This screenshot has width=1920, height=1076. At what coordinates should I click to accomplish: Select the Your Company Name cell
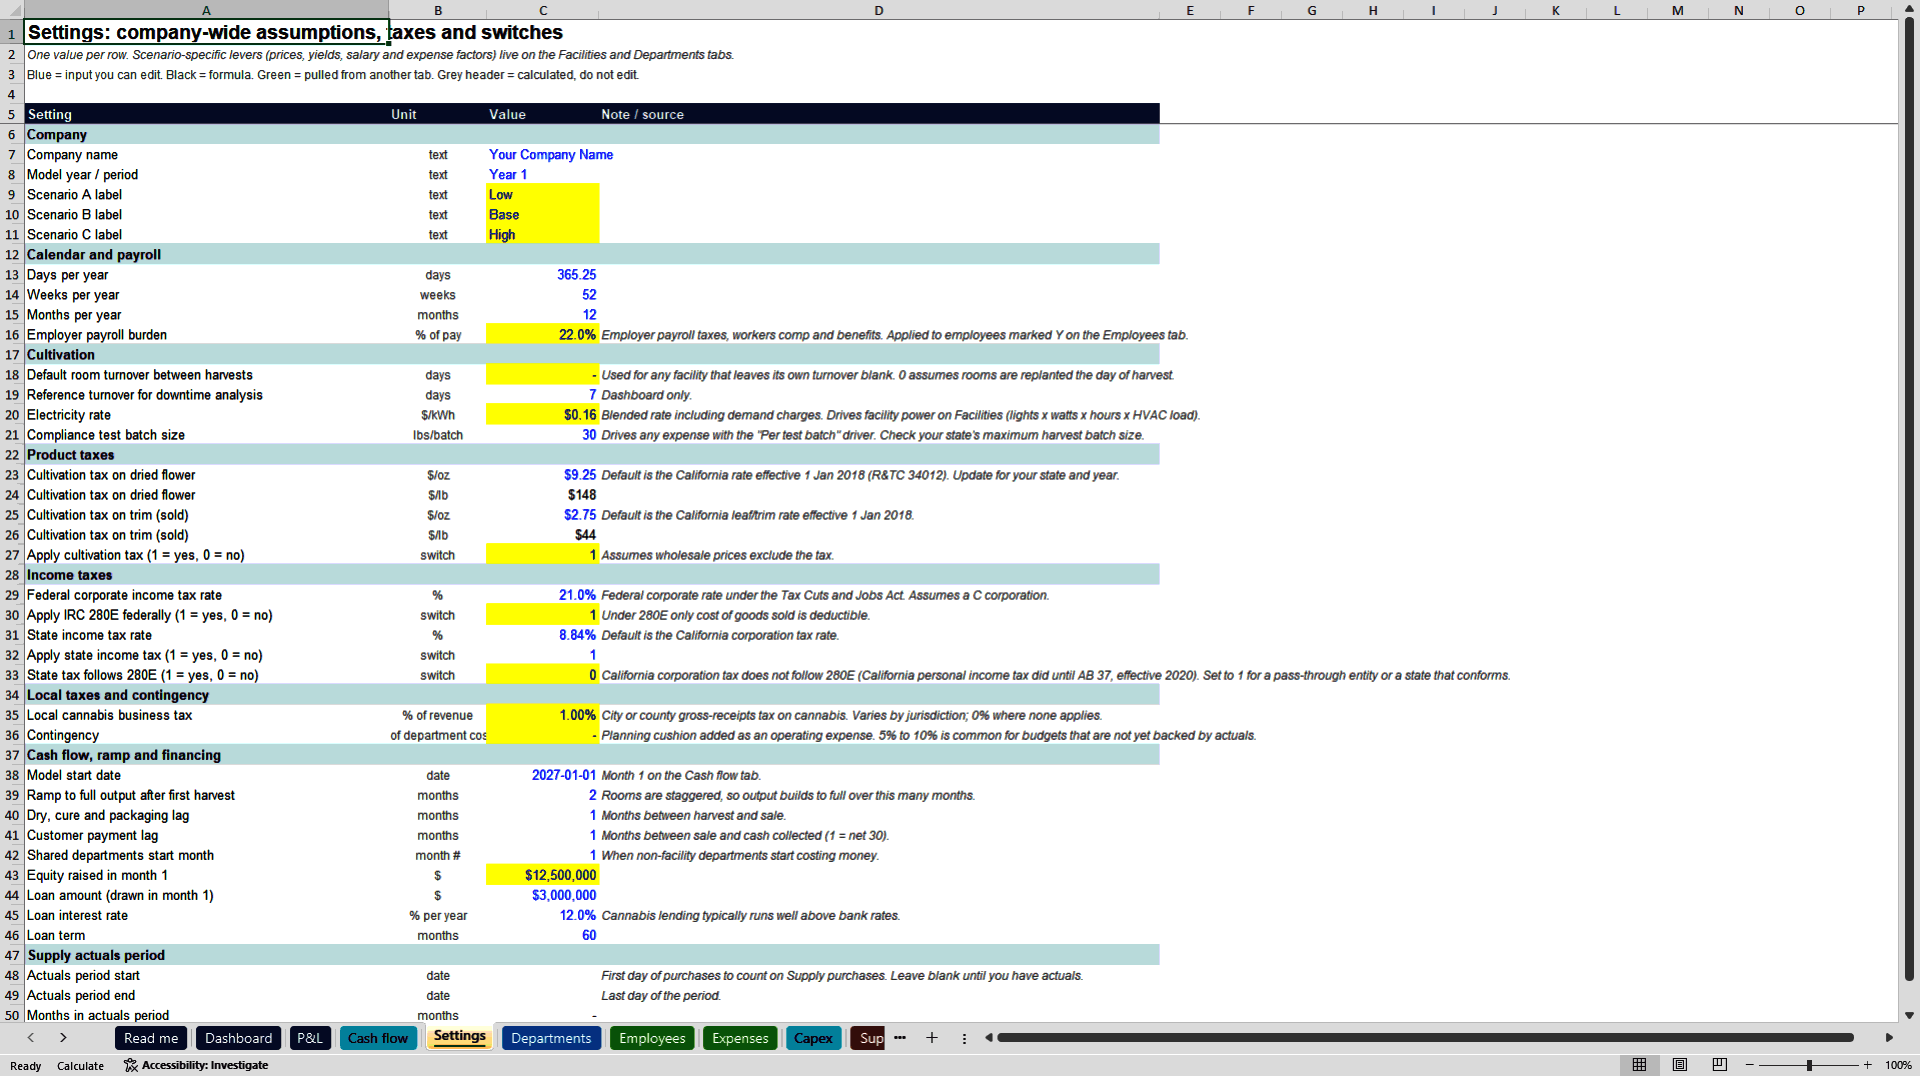[542, 155]
